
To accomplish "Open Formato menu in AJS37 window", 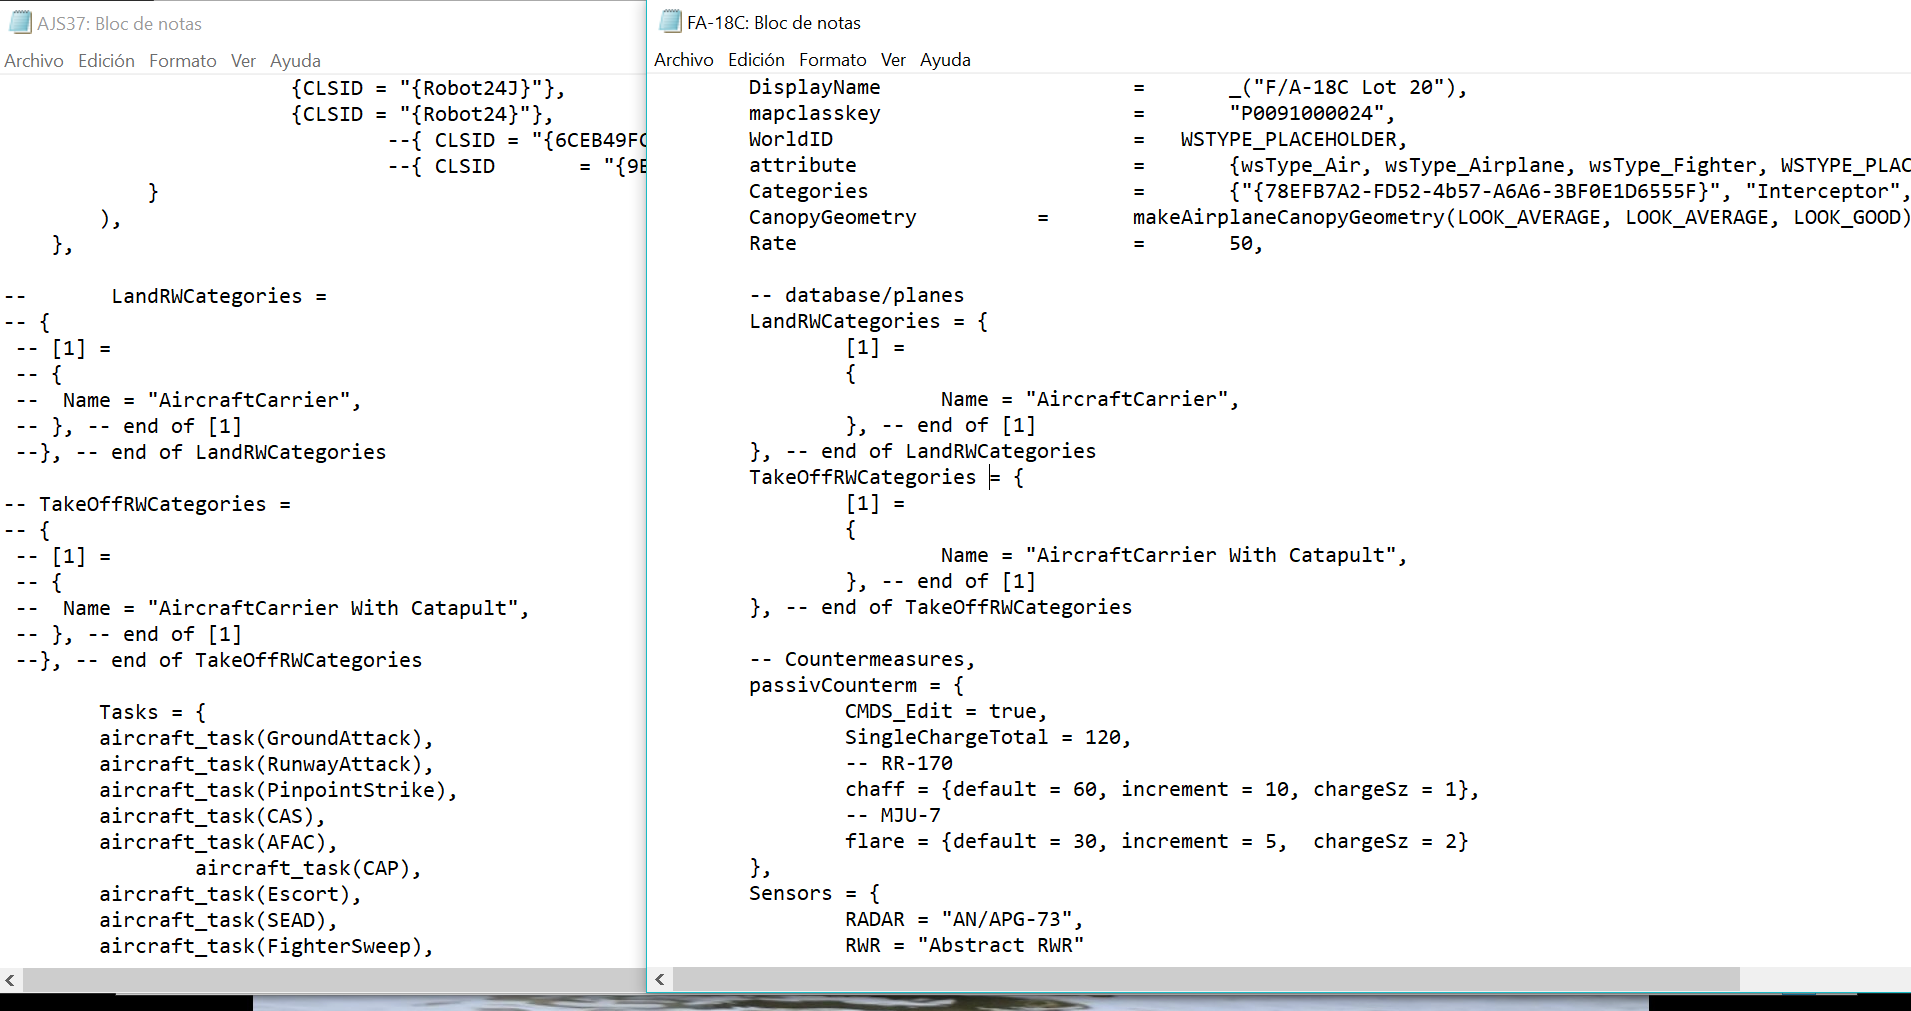I will coord(183,61).
